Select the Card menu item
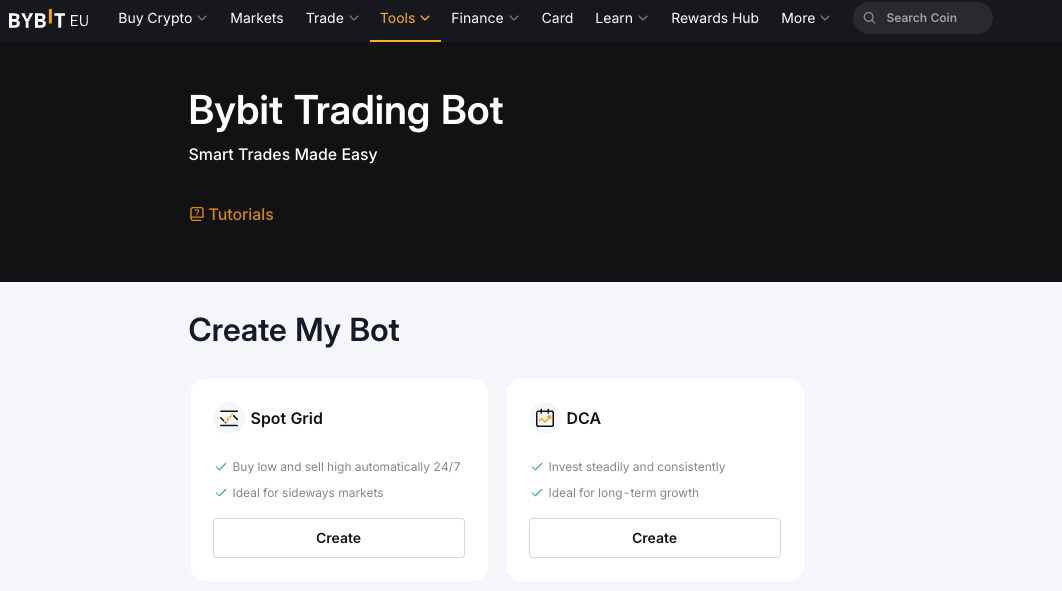The image size is (1062, 591). (557, 18)
